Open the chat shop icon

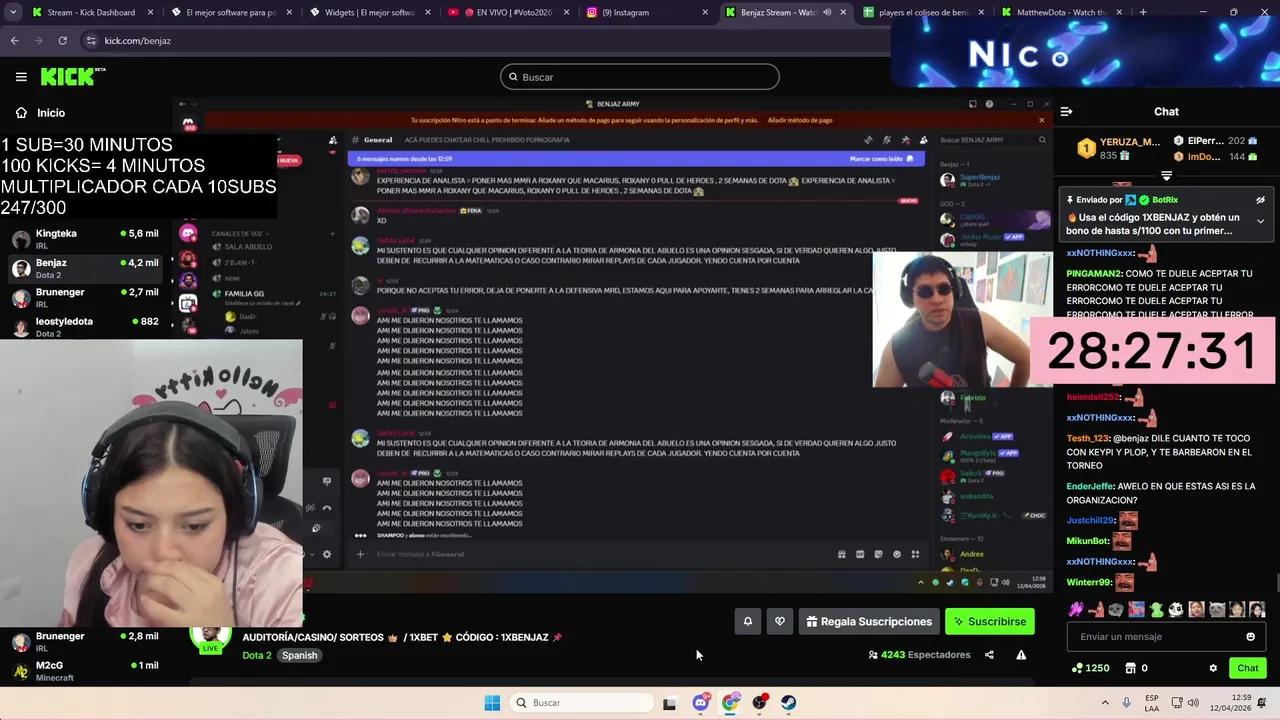click(x=1131, y=668)
